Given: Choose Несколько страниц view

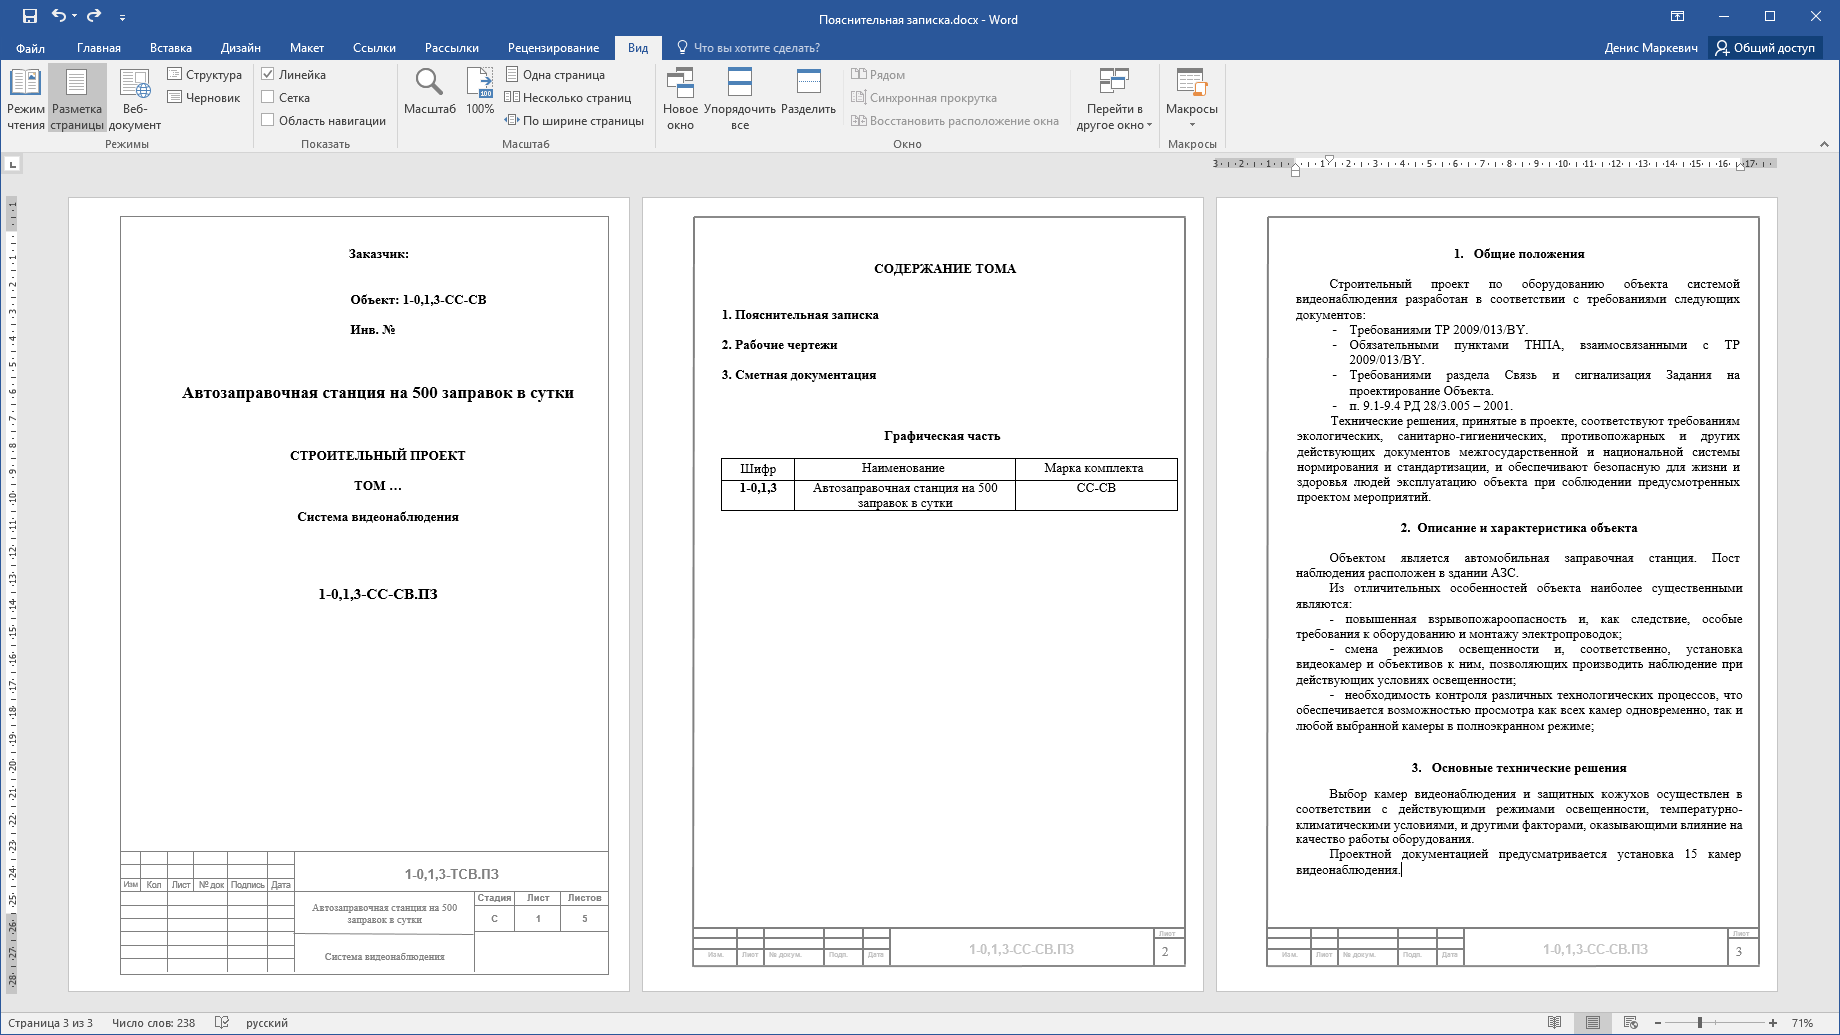Looking at the screenshot, I should point(568,97).
